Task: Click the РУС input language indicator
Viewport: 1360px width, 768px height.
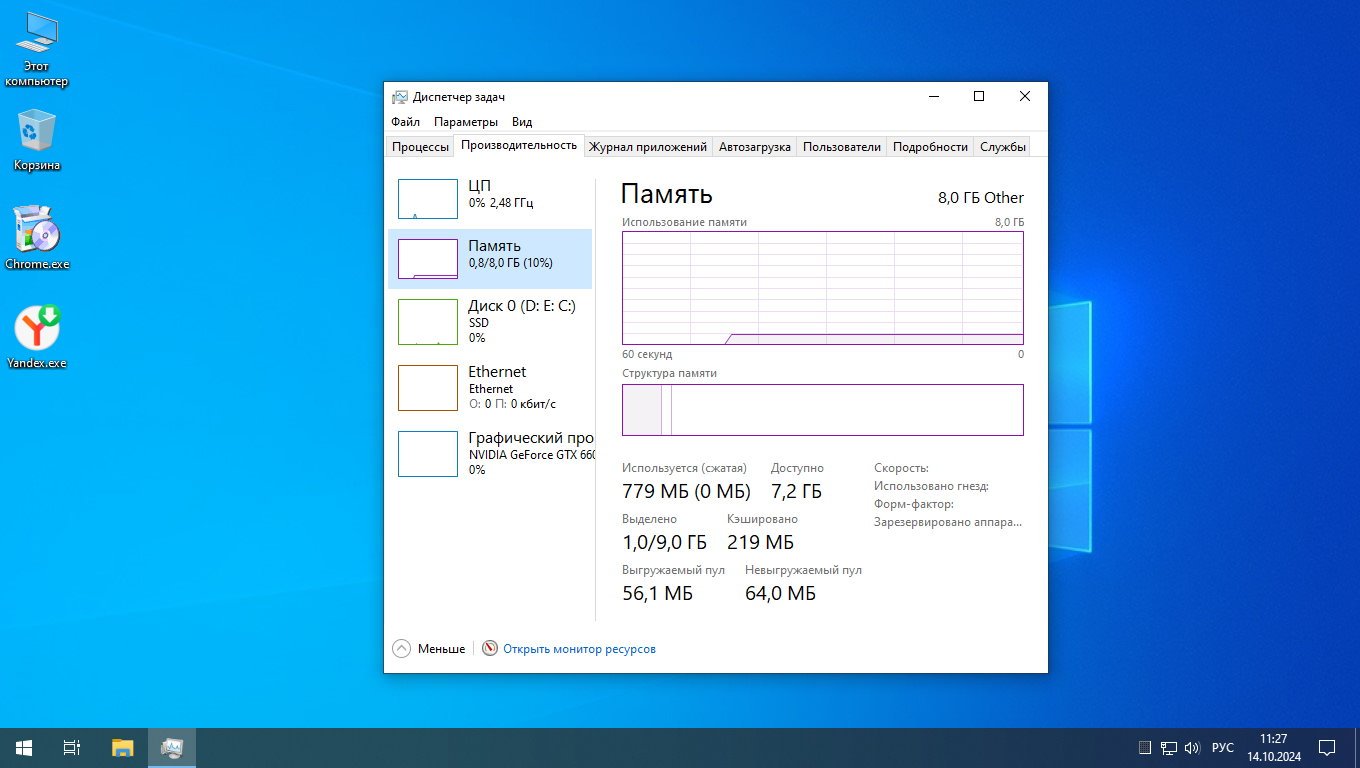Action: pos(1222,748)
